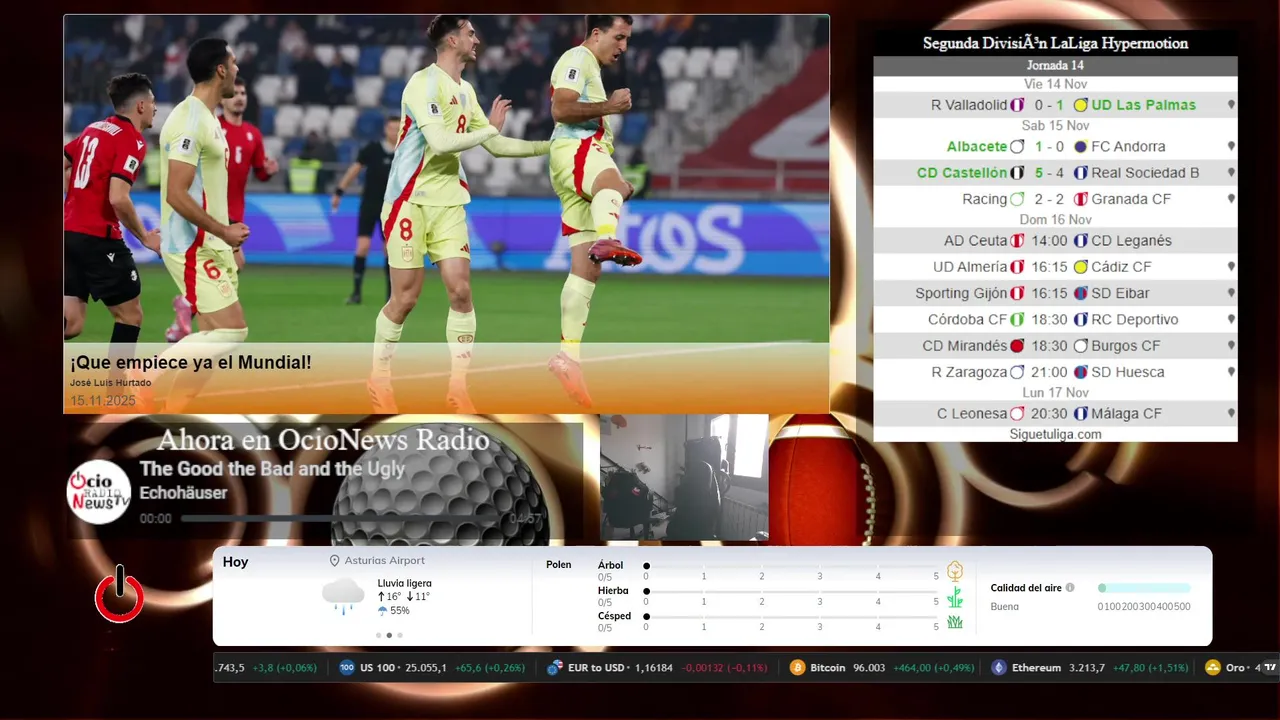Click the webcam video thumbnail
This screenshot has height=720, width=1280.
(684, 477)
